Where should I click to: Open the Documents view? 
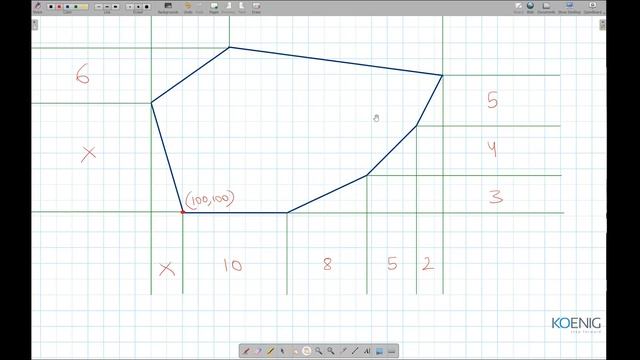tap(546, 7)
